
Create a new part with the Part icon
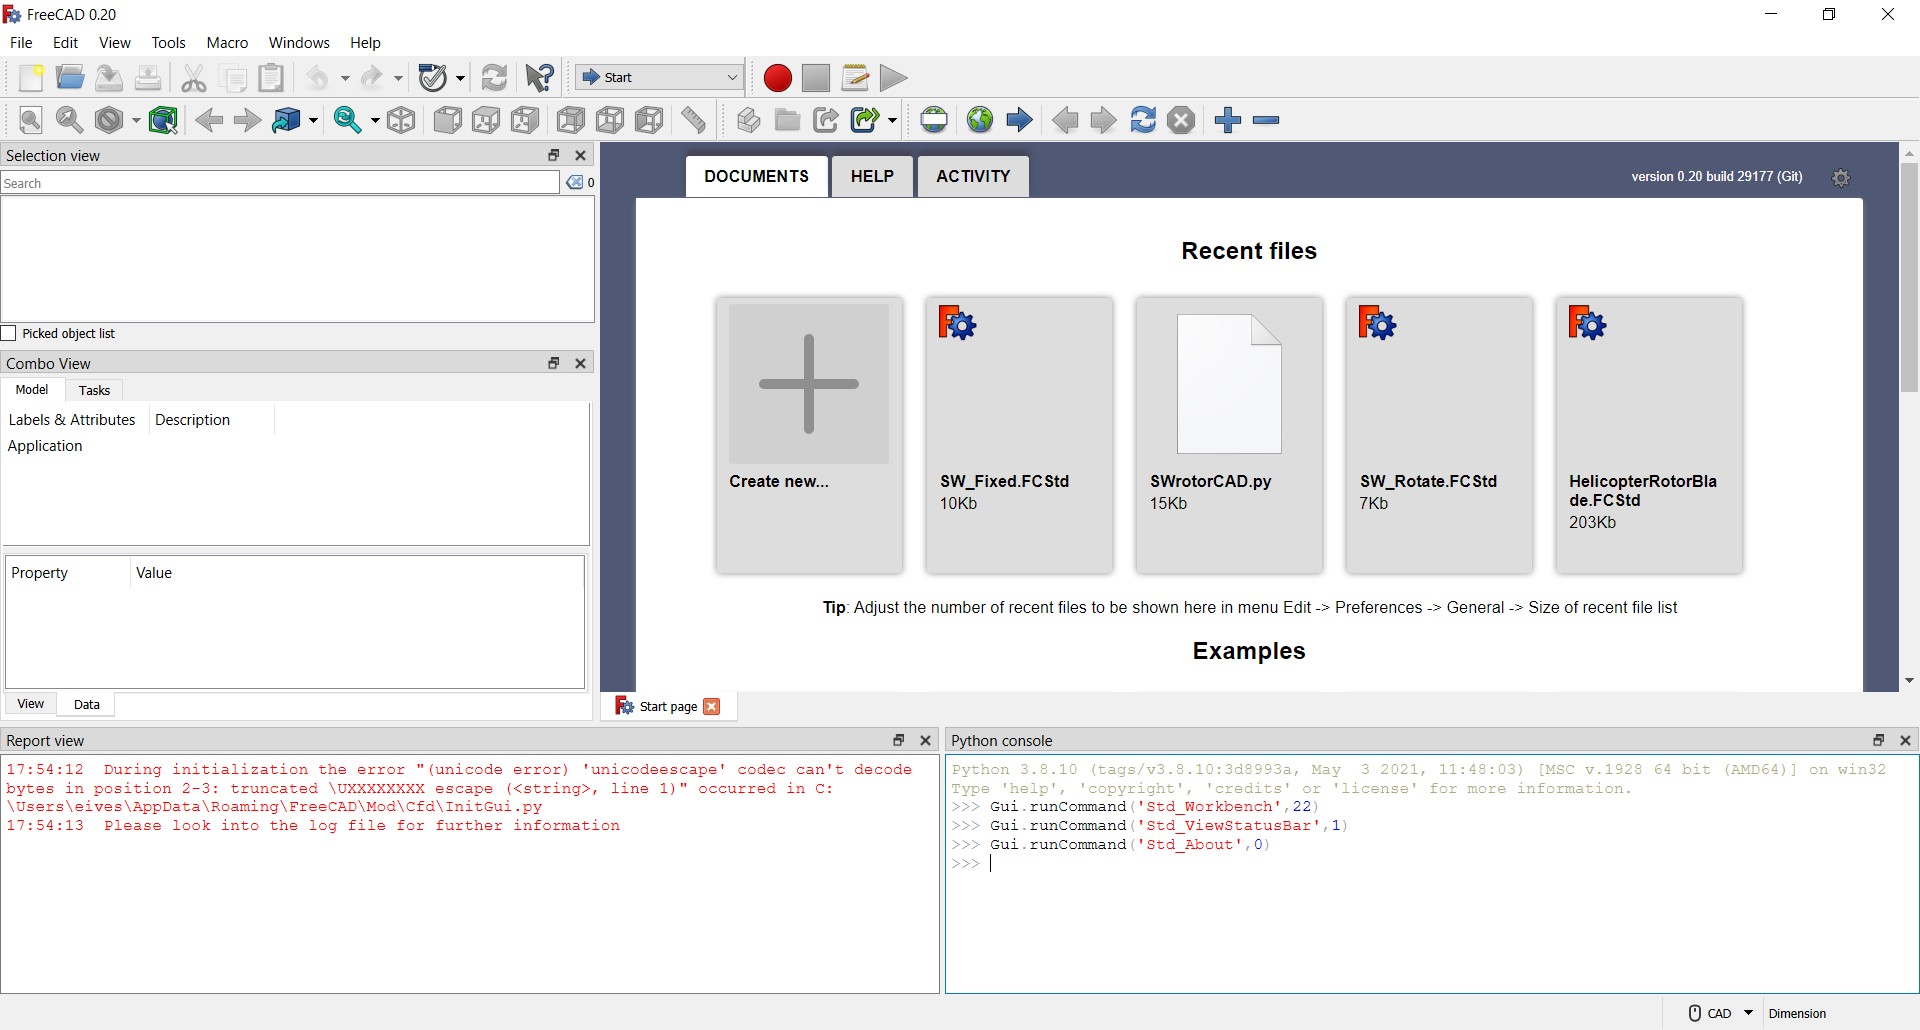click(x=747, y=120)
